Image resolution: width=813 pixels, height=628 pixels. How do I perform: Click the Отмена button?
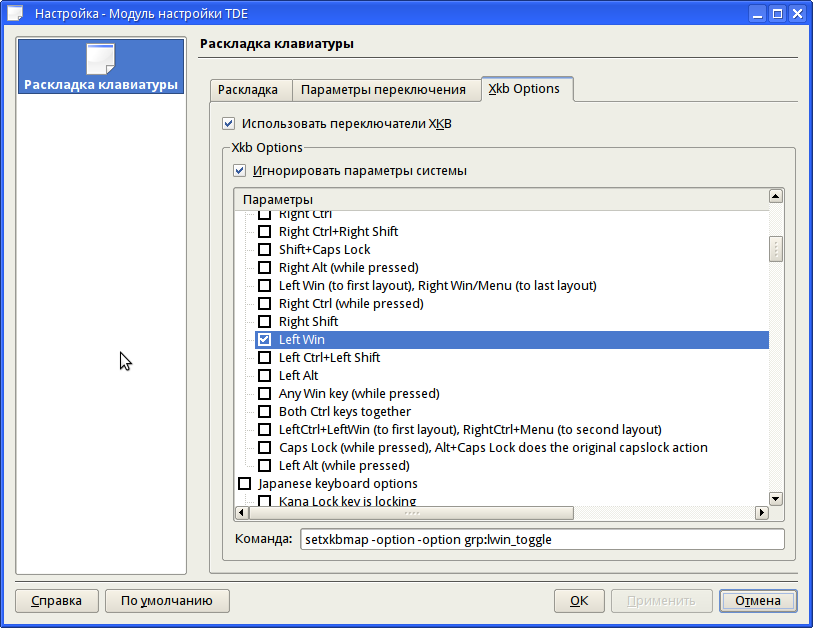(x=757, y=601)
